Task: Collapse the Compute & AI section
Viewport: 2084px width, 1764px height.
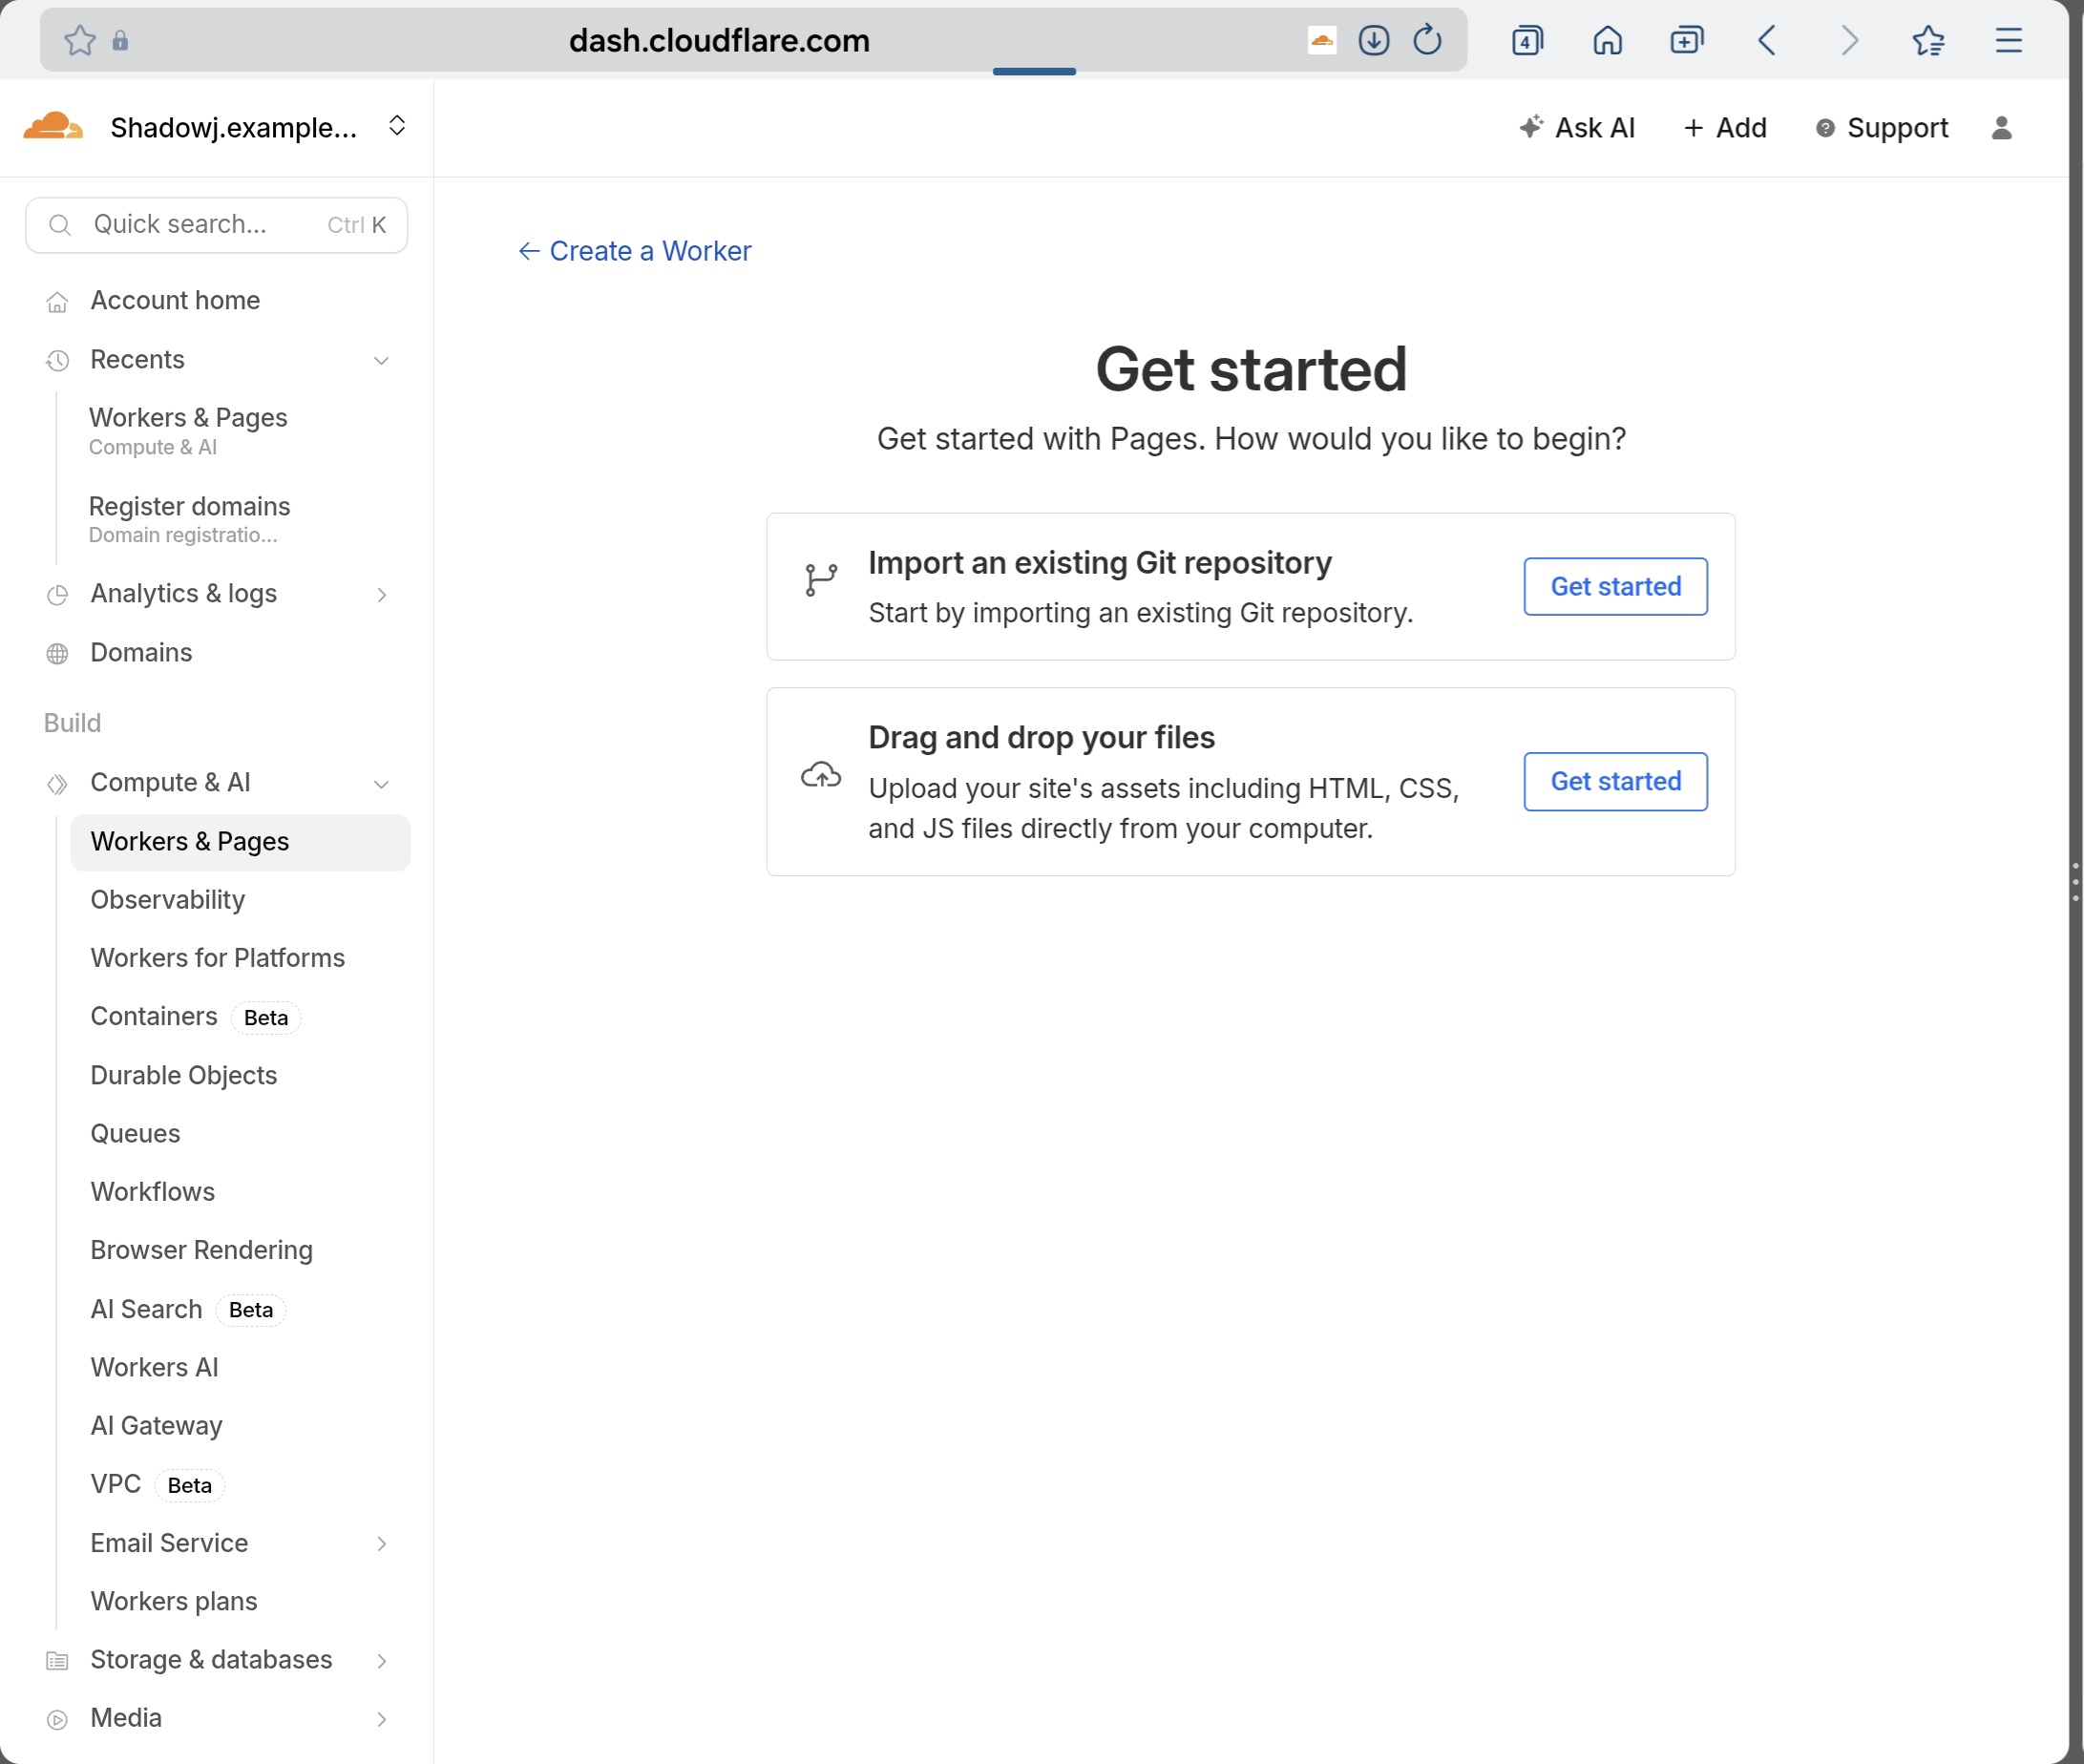Action: click(x=381, y=784)
